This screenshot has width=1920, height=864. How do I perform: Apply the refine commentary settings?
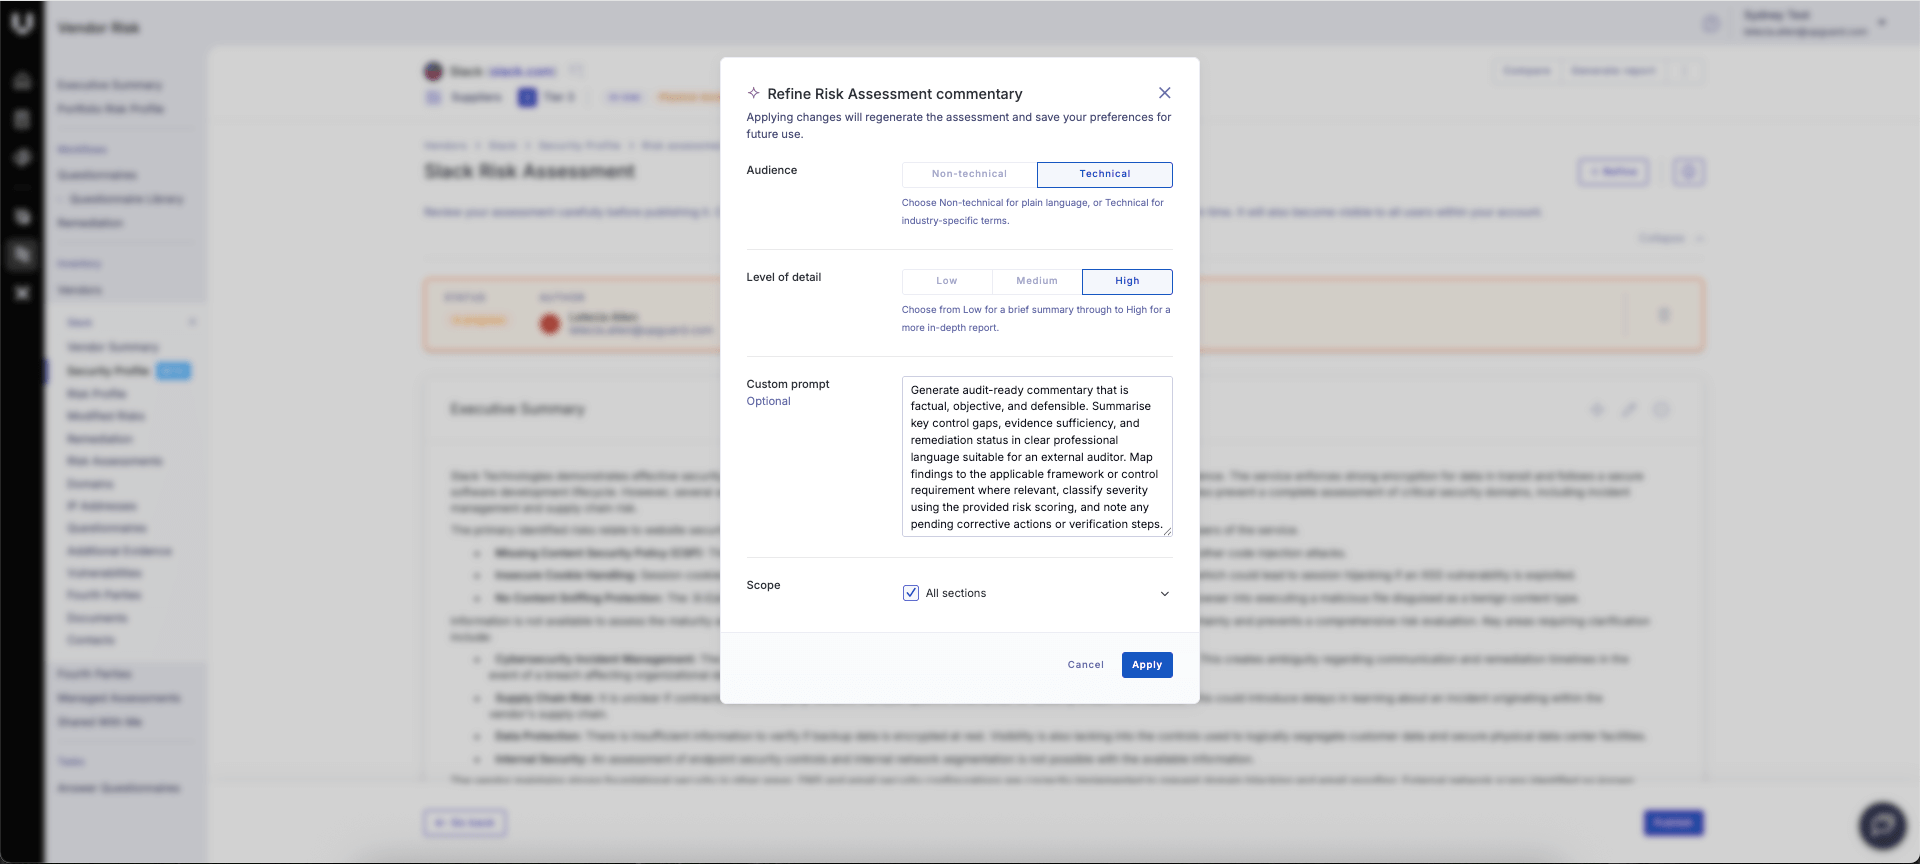pyautogui.click(x=1147, y=665)
